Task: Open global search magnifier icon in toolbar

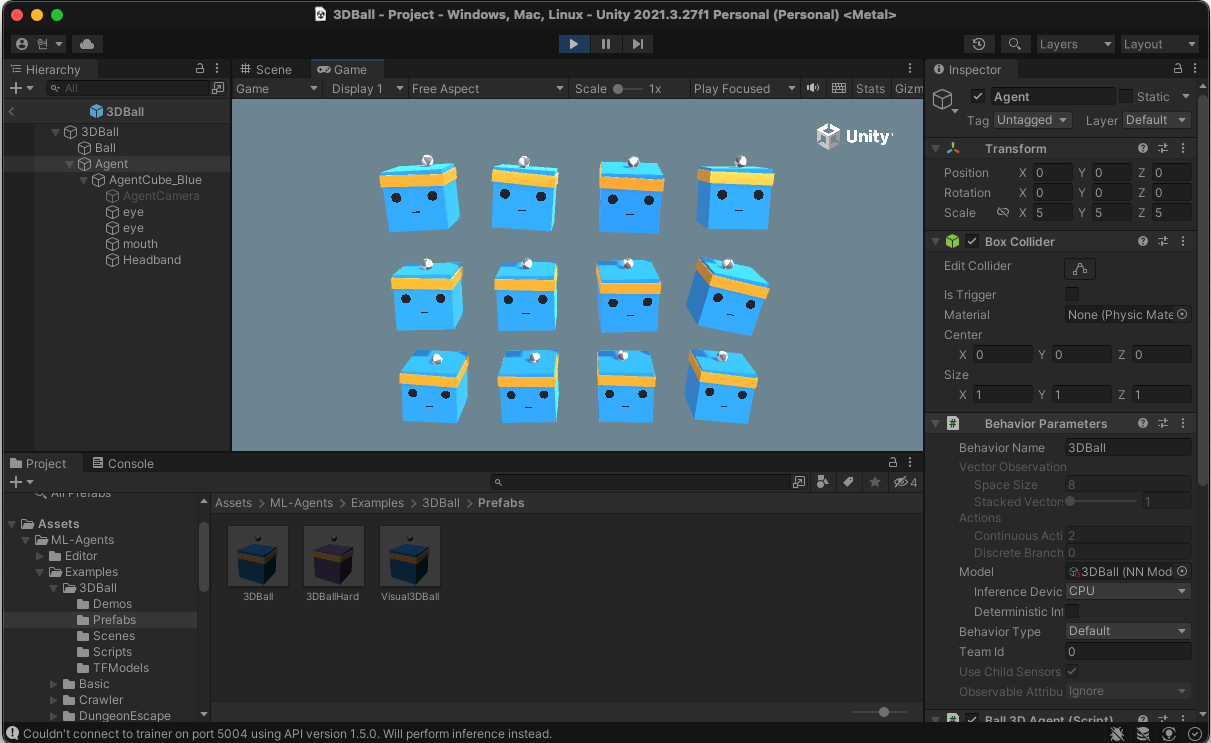Action: (1015, 44)
